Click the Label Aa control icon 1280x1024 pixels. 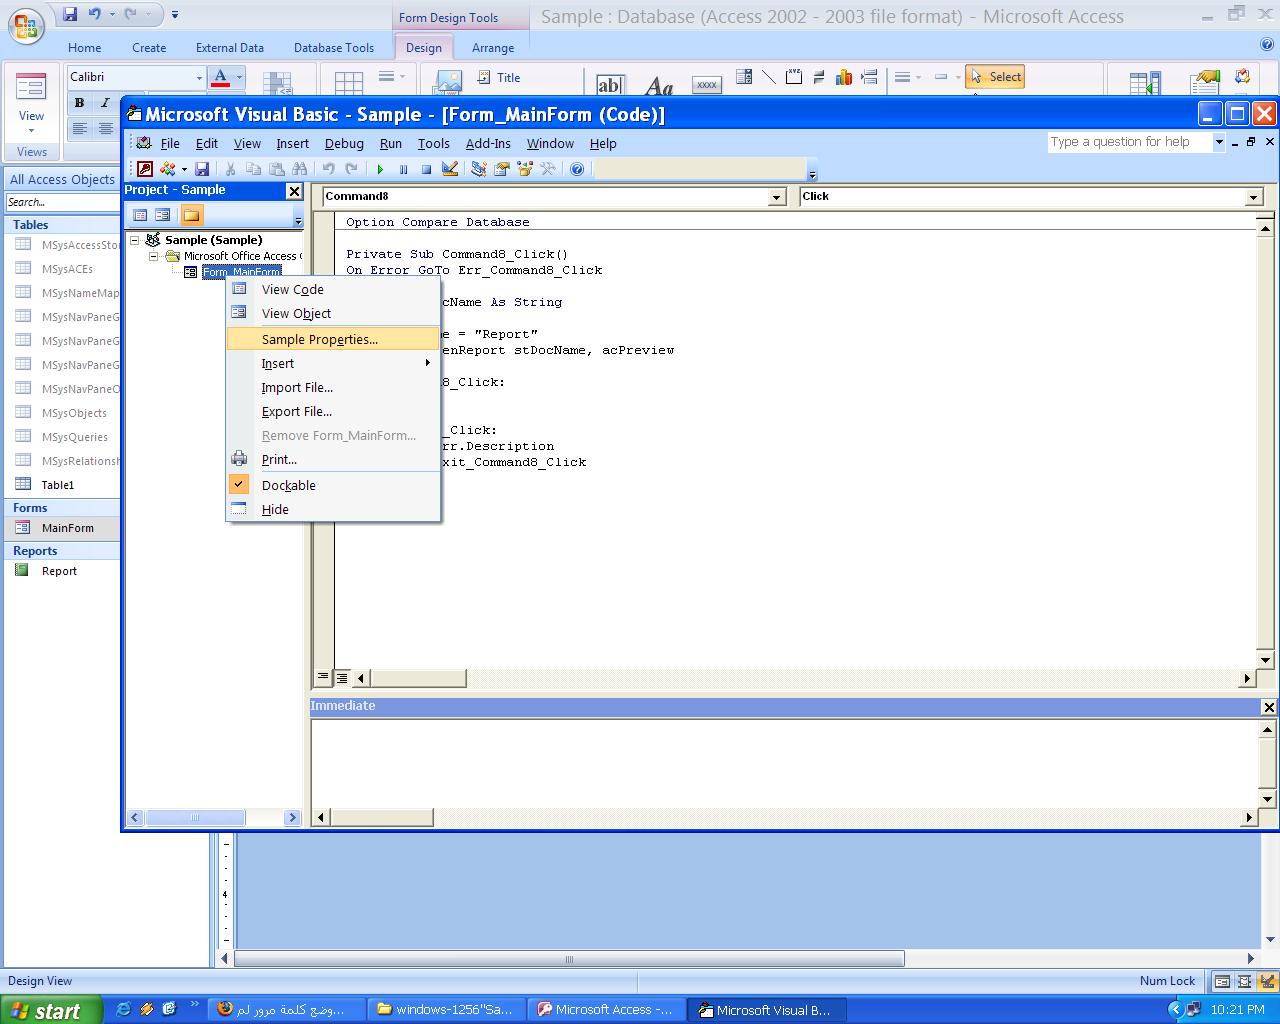(x=659, y=86)
